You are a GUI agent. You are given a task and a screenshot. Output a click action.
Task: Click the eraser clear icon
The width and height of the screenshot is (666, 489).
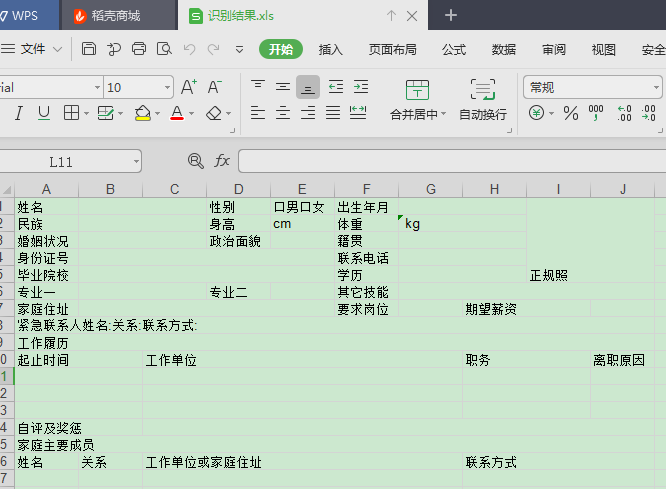tap(214, 113)
